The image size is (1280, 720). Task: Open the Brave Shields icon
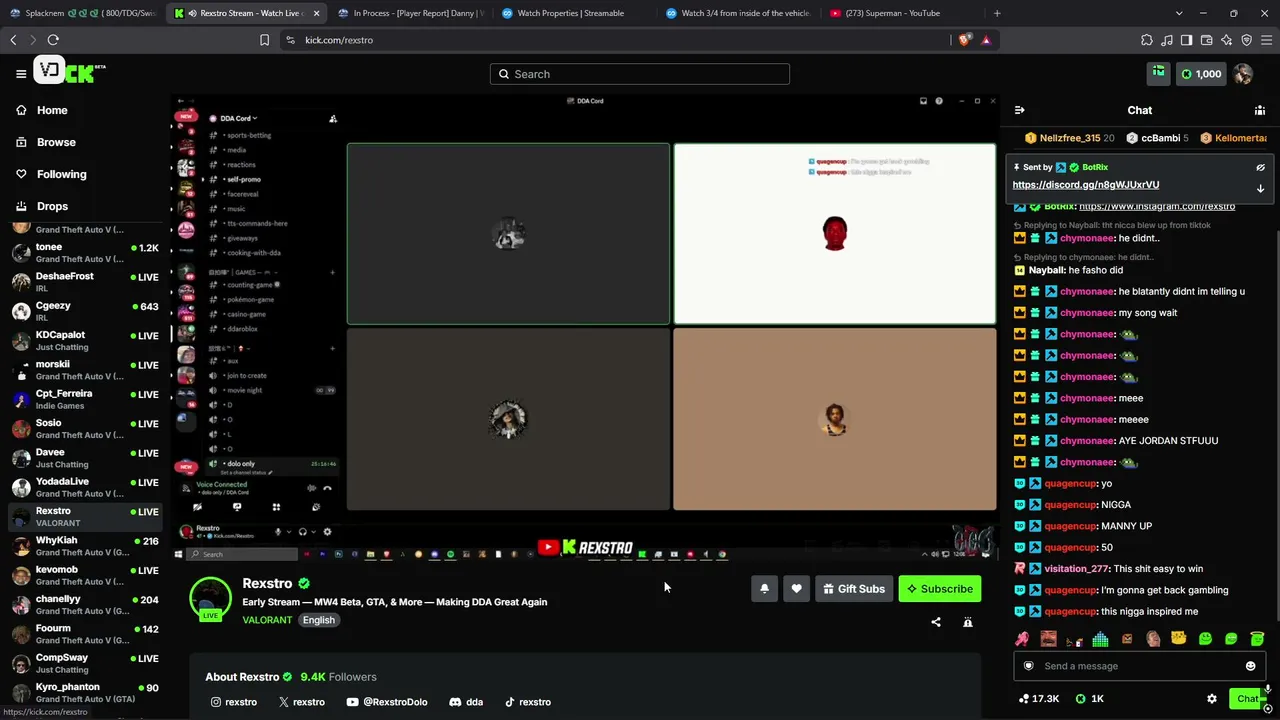coord(964,40)
